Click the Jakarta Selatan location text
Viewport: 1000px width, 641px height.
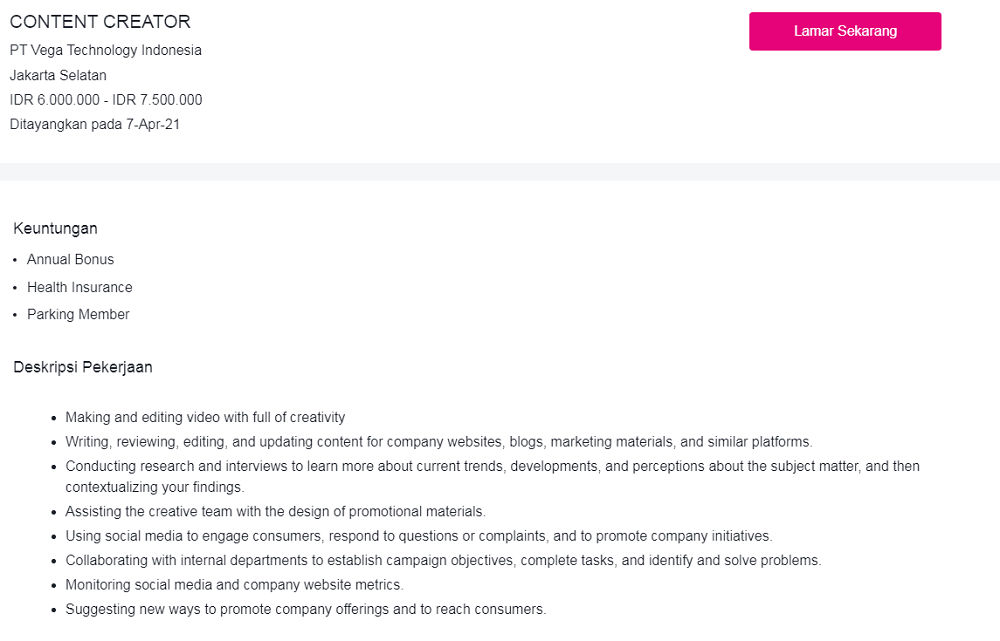(58, 75)
